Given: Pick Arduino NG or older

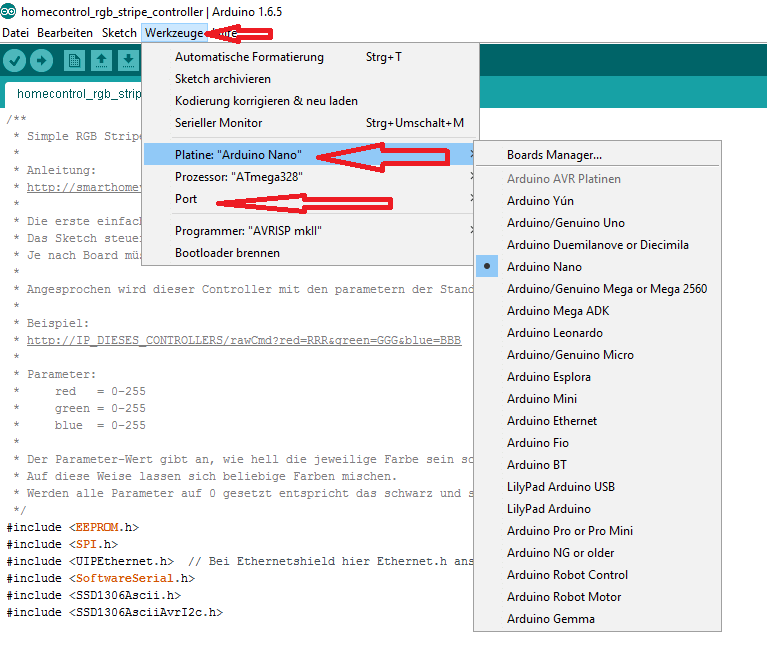Looking at the screenshot, I should tap(597, 553).
